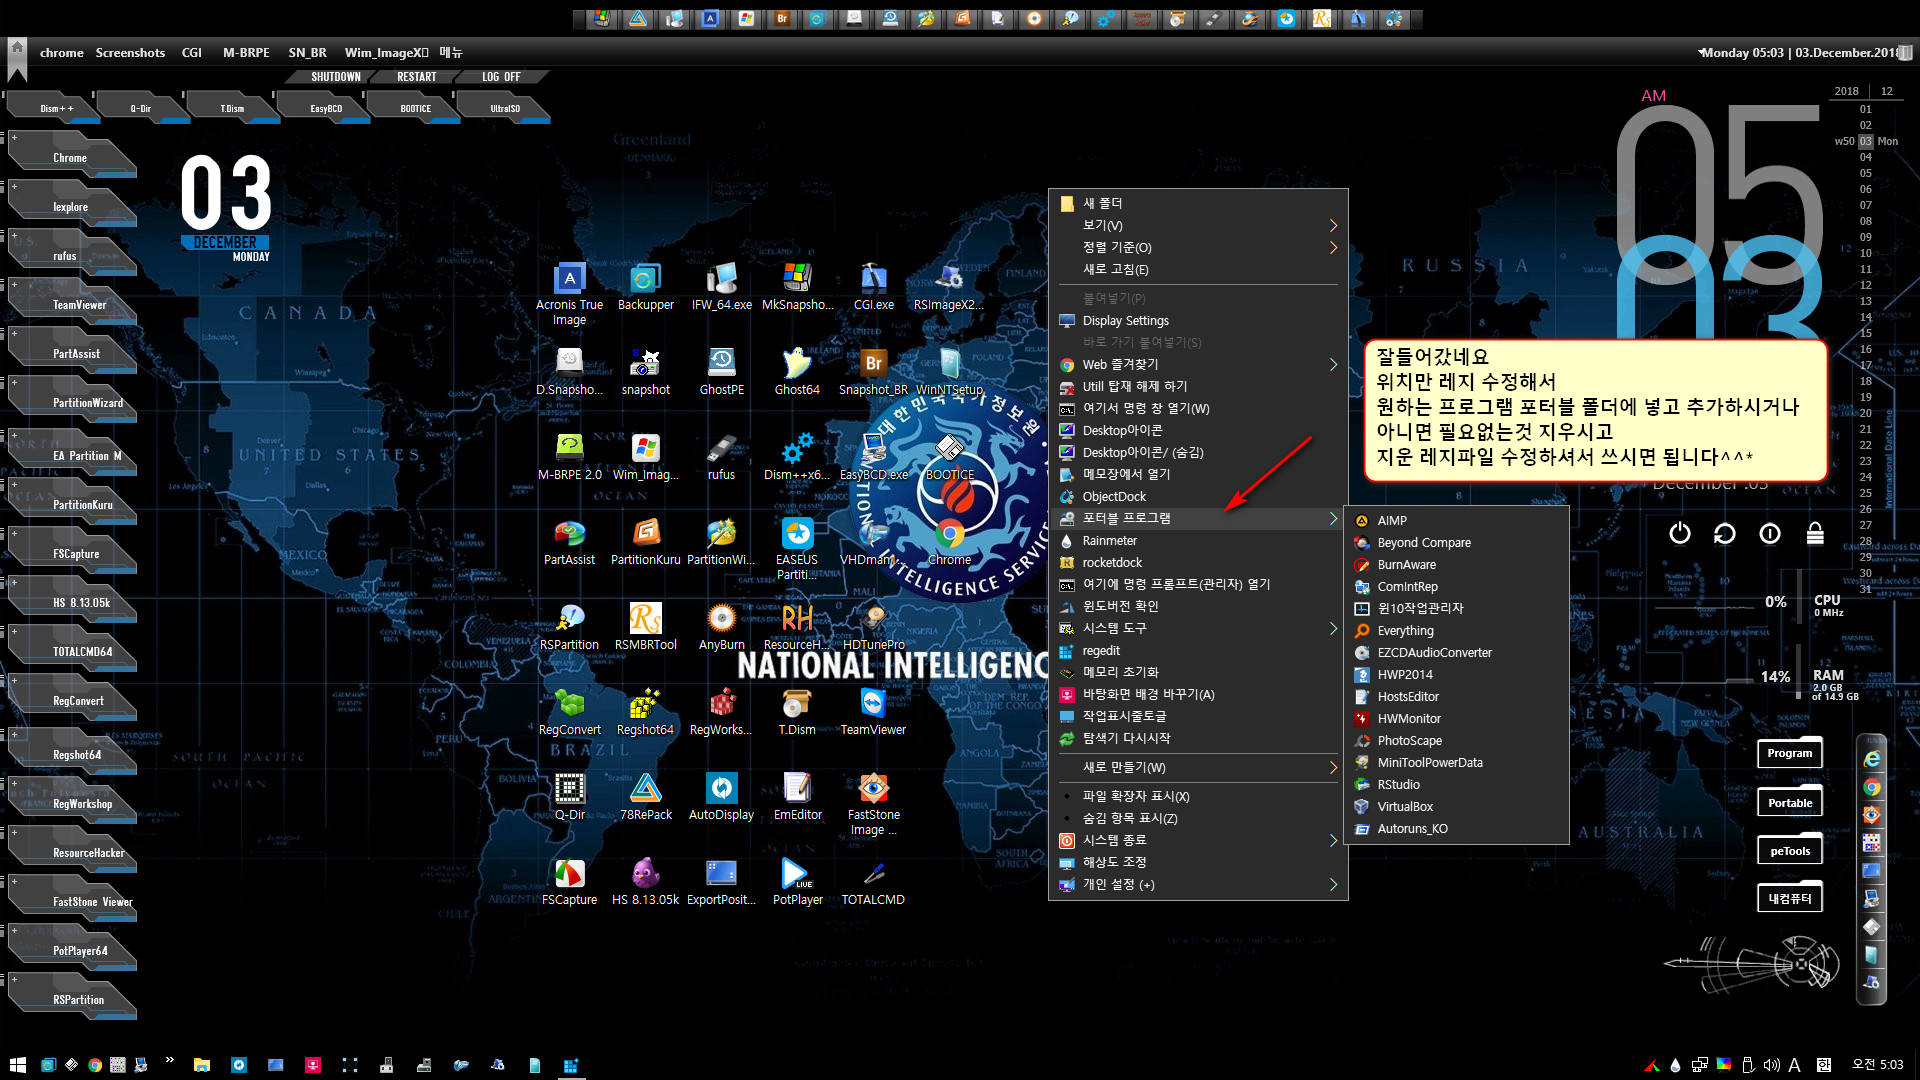
Task: Click LOG OFF button at top
Action: pyautogui.click(x=501, y=77)
